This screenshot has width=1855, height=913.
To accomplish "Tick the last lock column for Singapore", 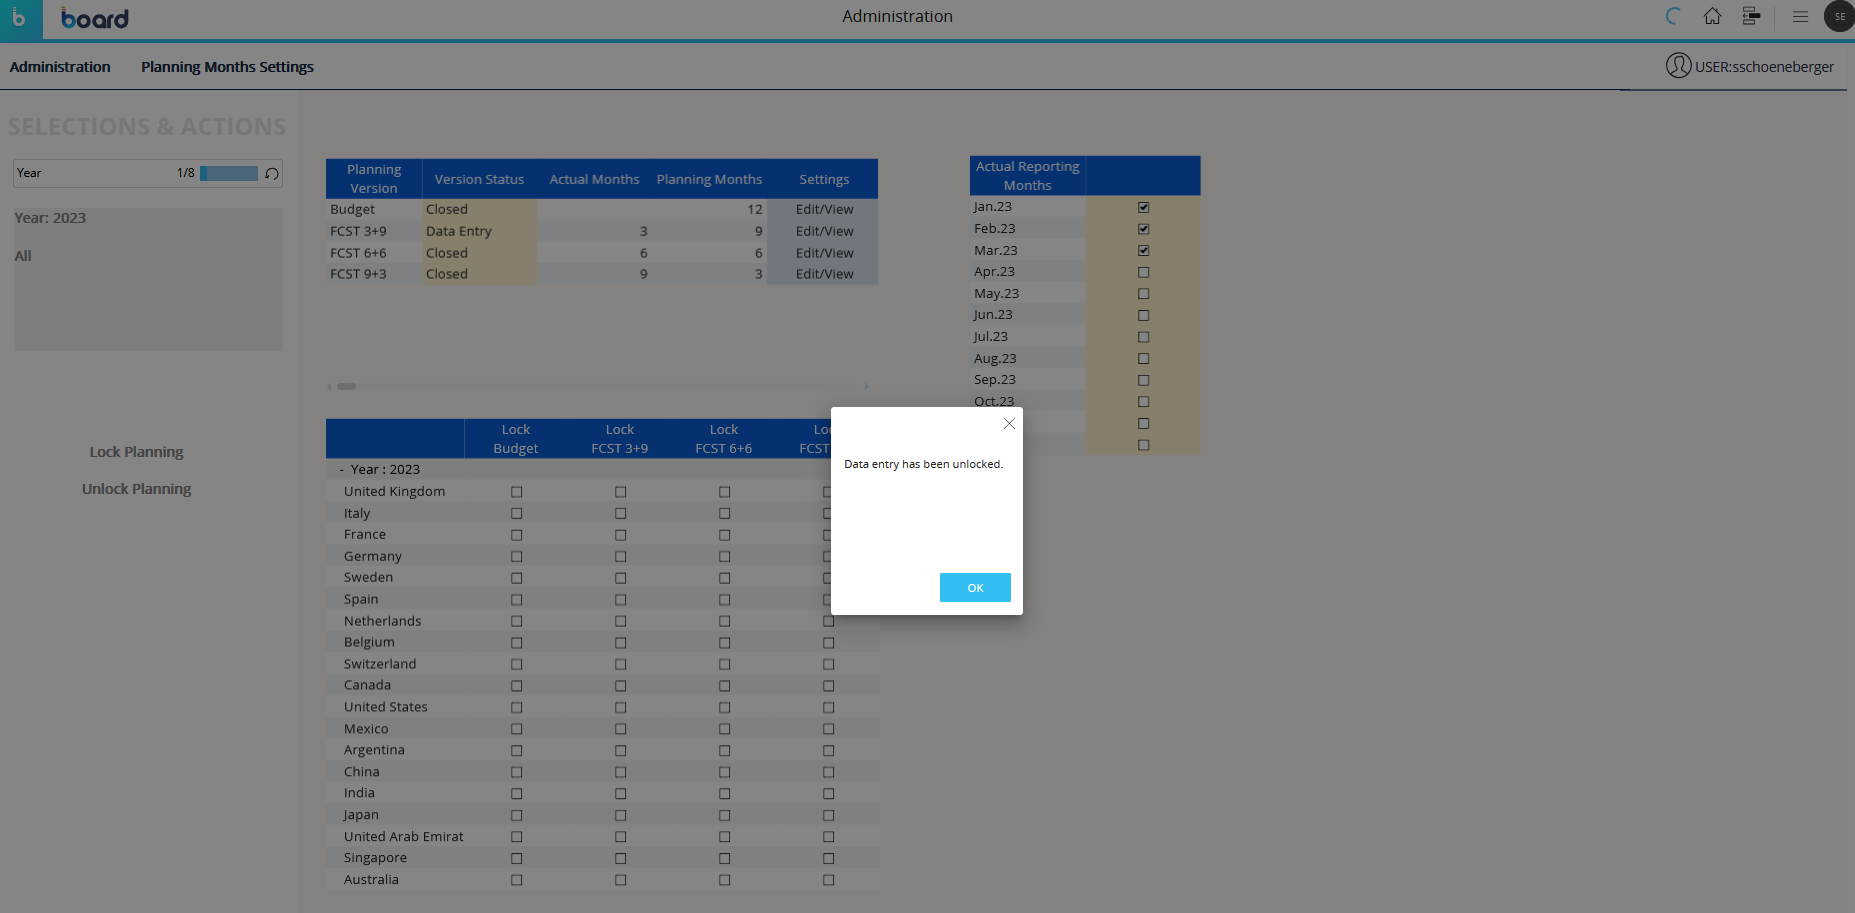I will (x=828, y=859).
